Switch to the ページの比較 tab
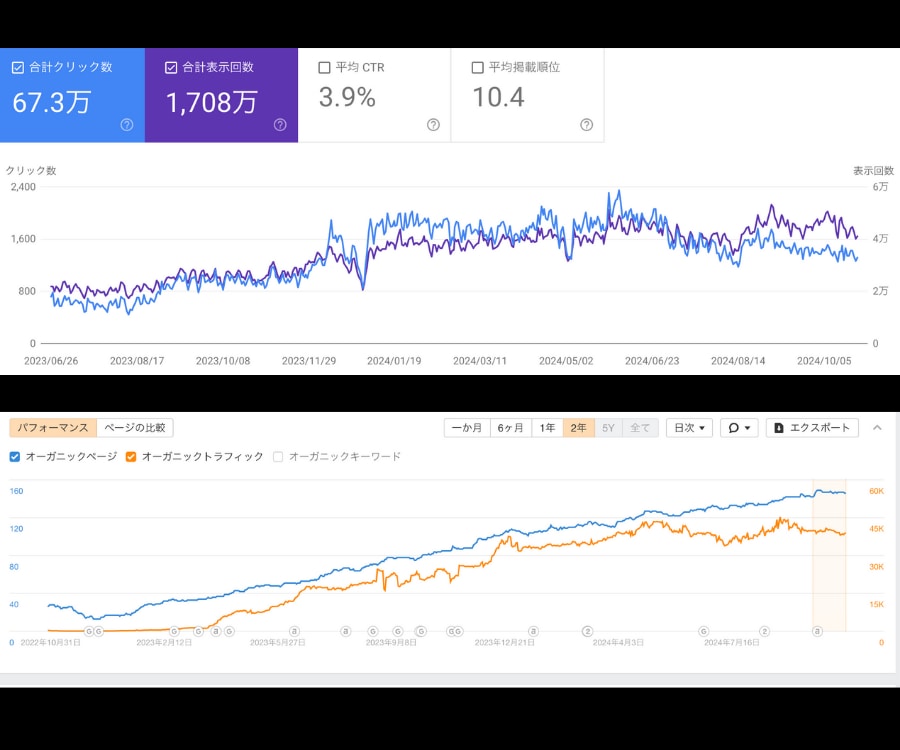The image size is (900, 750). point(135,428)
